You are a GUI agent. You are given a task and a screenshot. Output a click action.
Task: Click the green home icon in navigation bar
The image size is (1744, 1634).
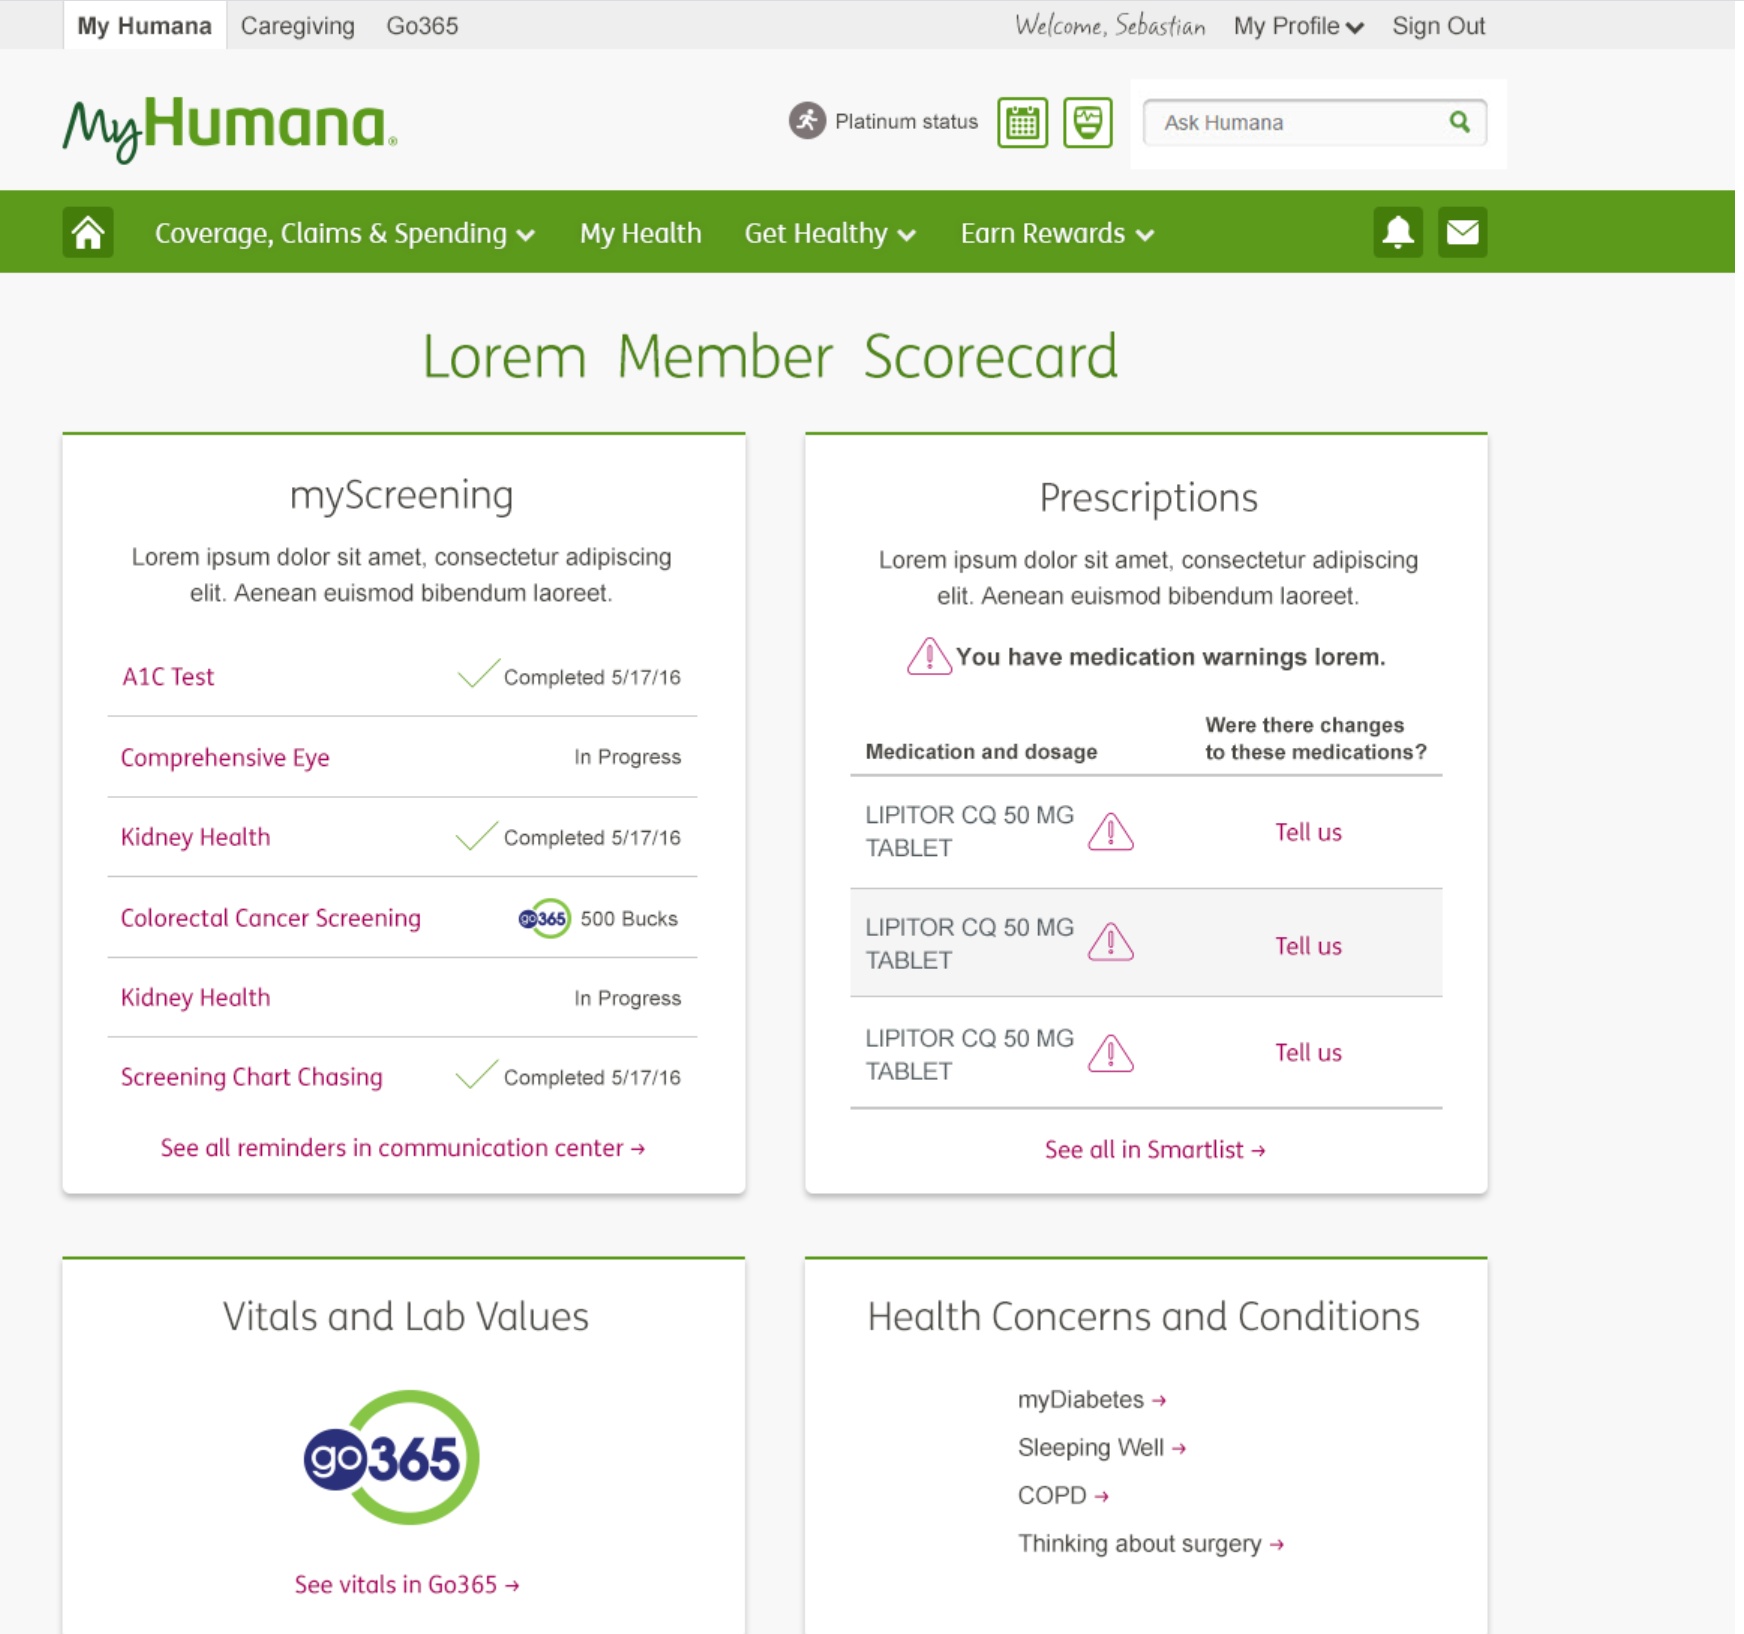88,233
